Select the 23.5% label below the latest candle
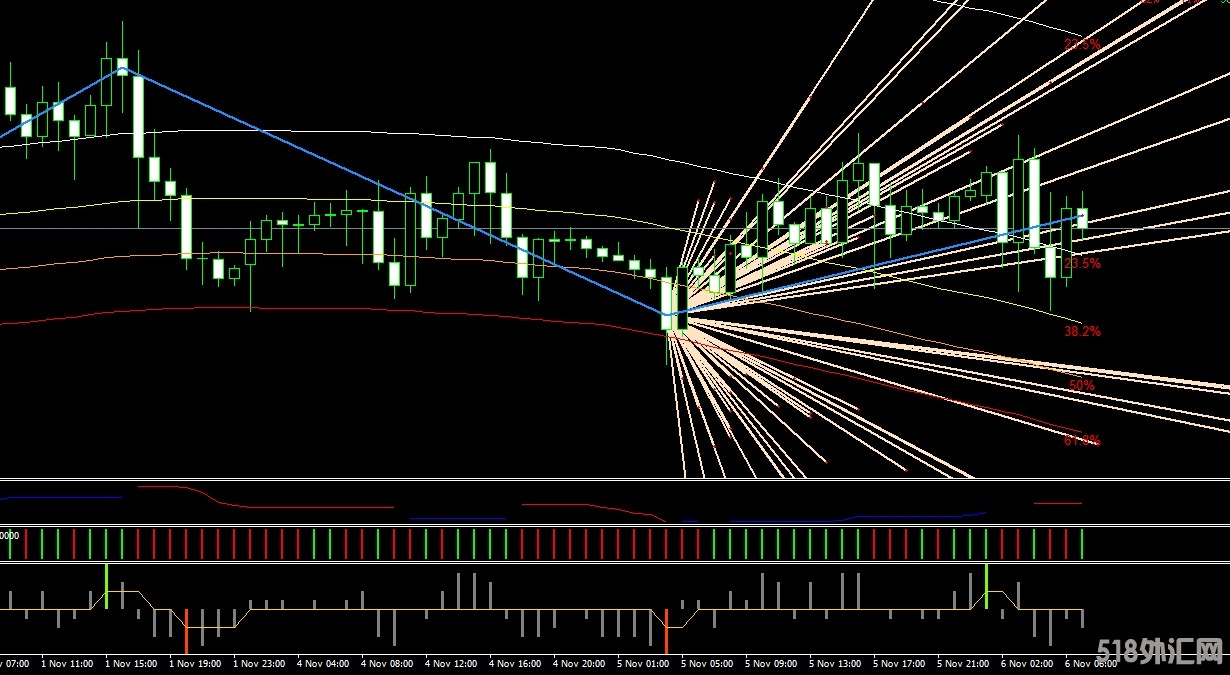 click(1082, 264)
